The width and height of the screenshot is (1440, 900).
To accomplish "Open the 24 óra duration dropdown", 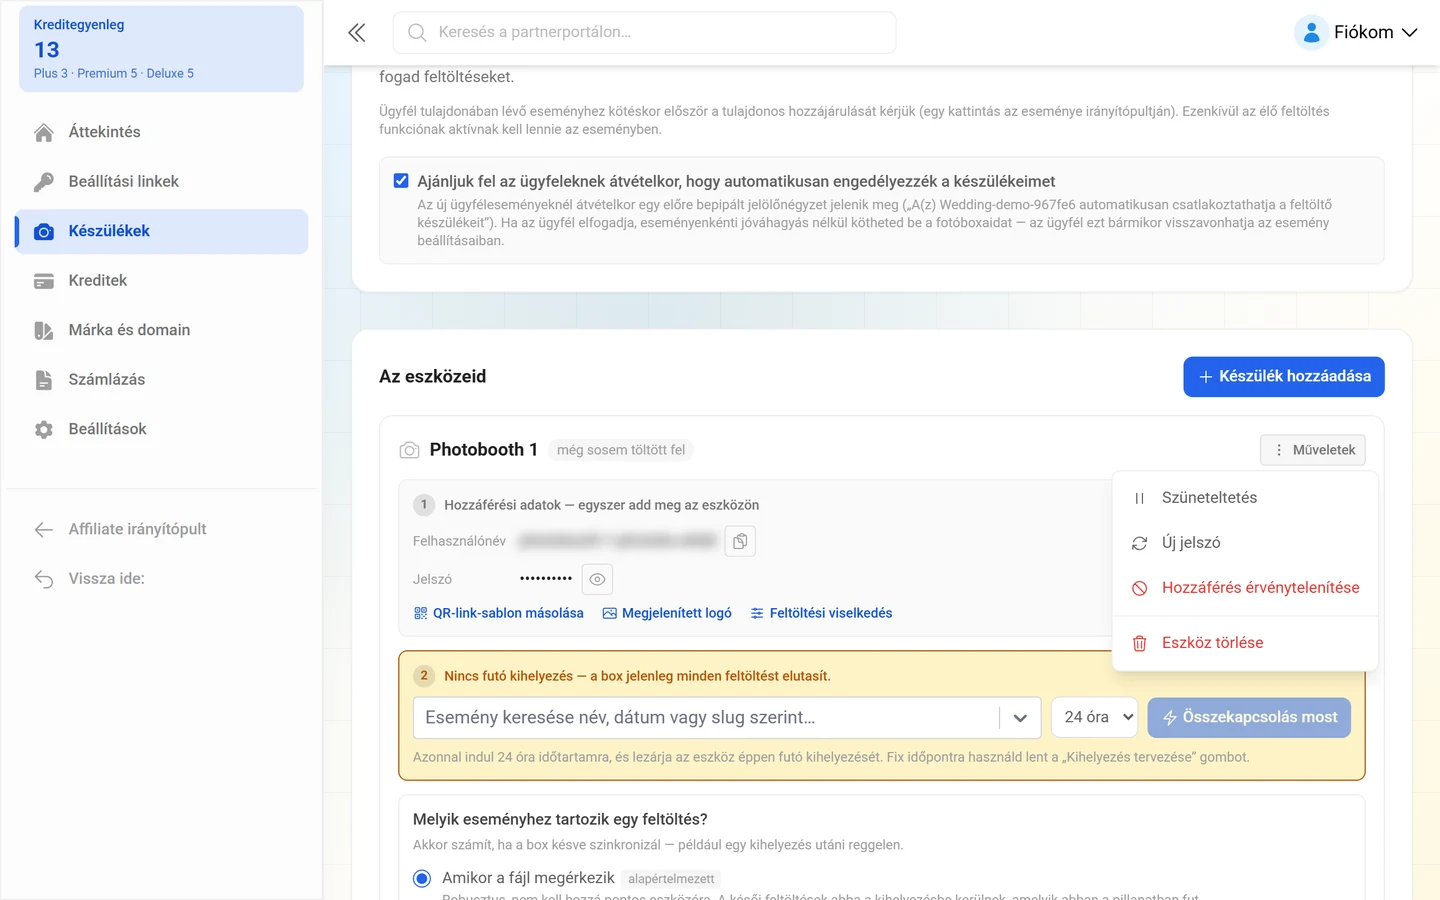I will click(1095, 718).
